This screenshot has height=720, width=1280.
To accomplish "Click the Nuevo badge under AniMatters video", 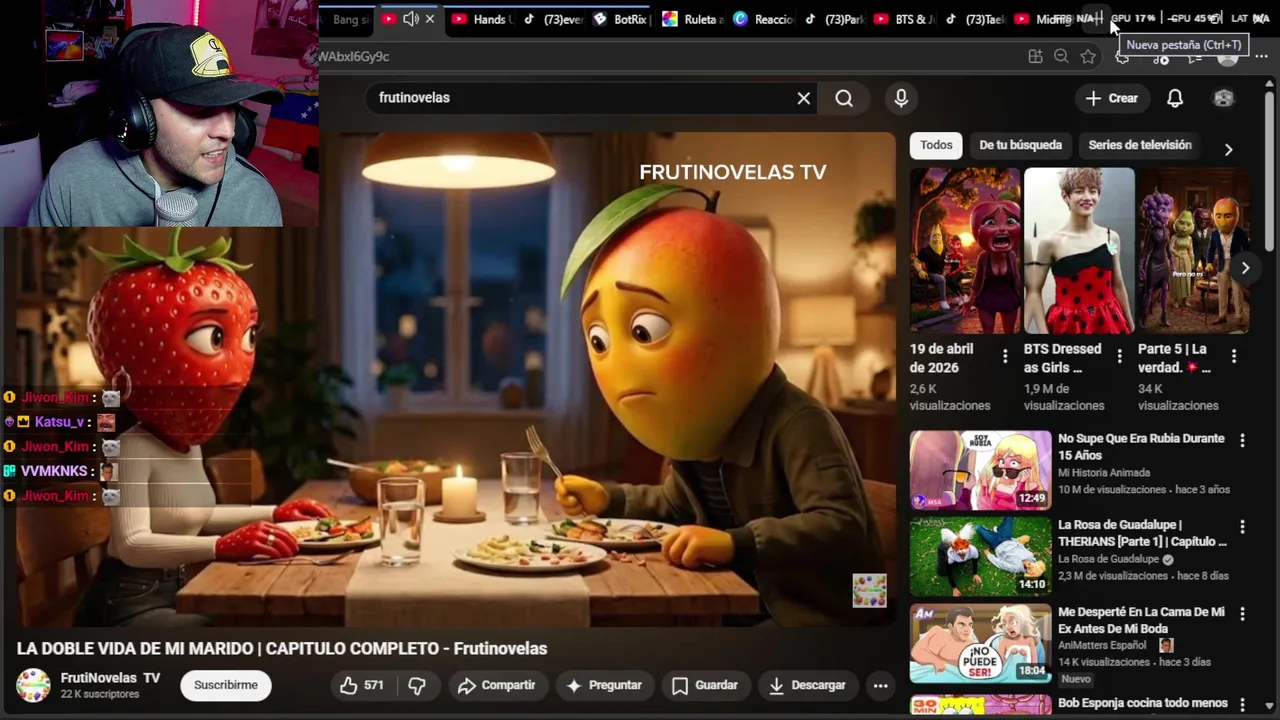I will 1075,679.
